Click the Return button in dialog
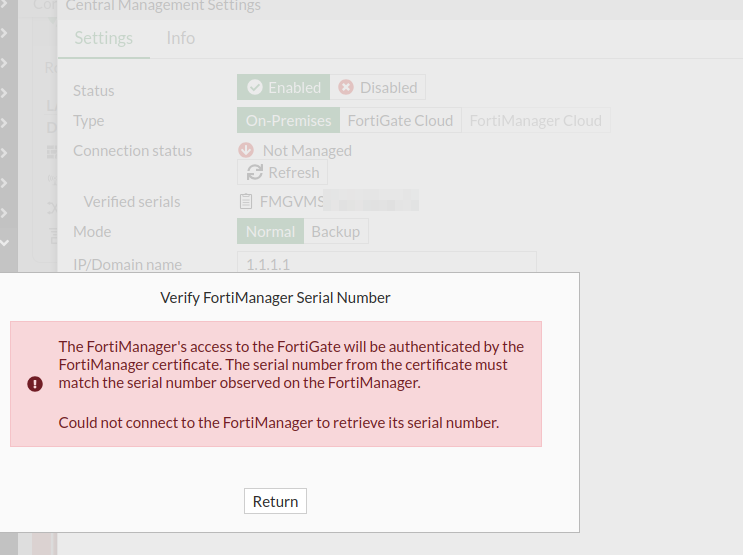This screenshot has width=743, height=555. [275, 501]
